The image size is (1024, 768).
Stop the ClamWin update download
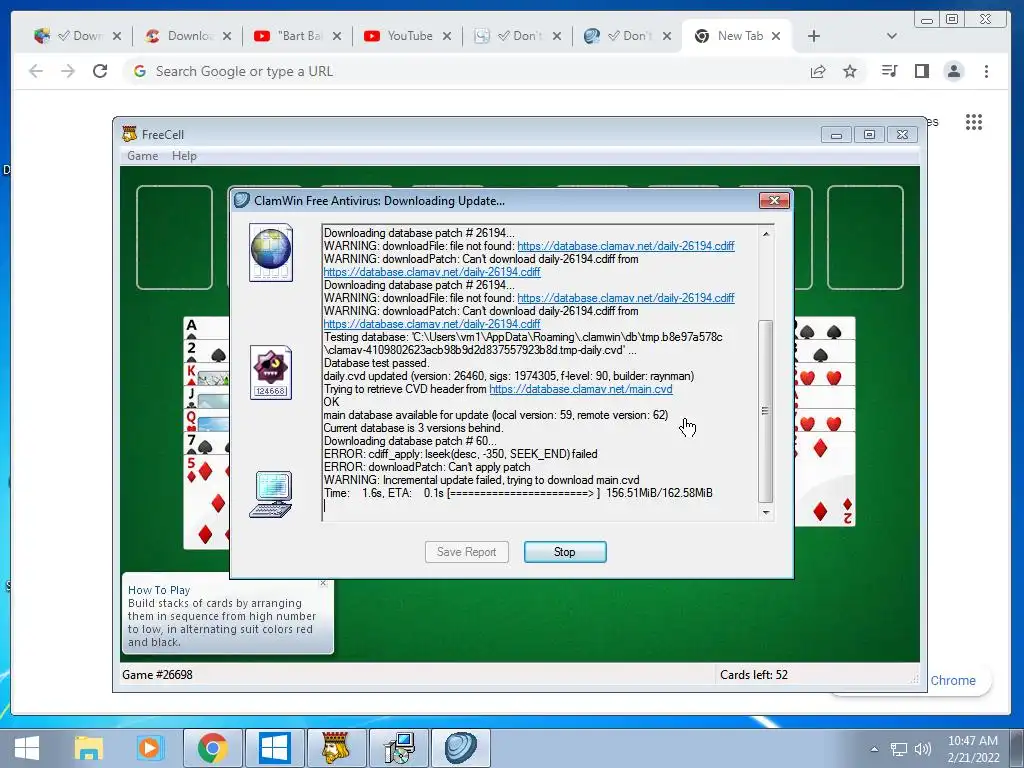pos(565,552)
